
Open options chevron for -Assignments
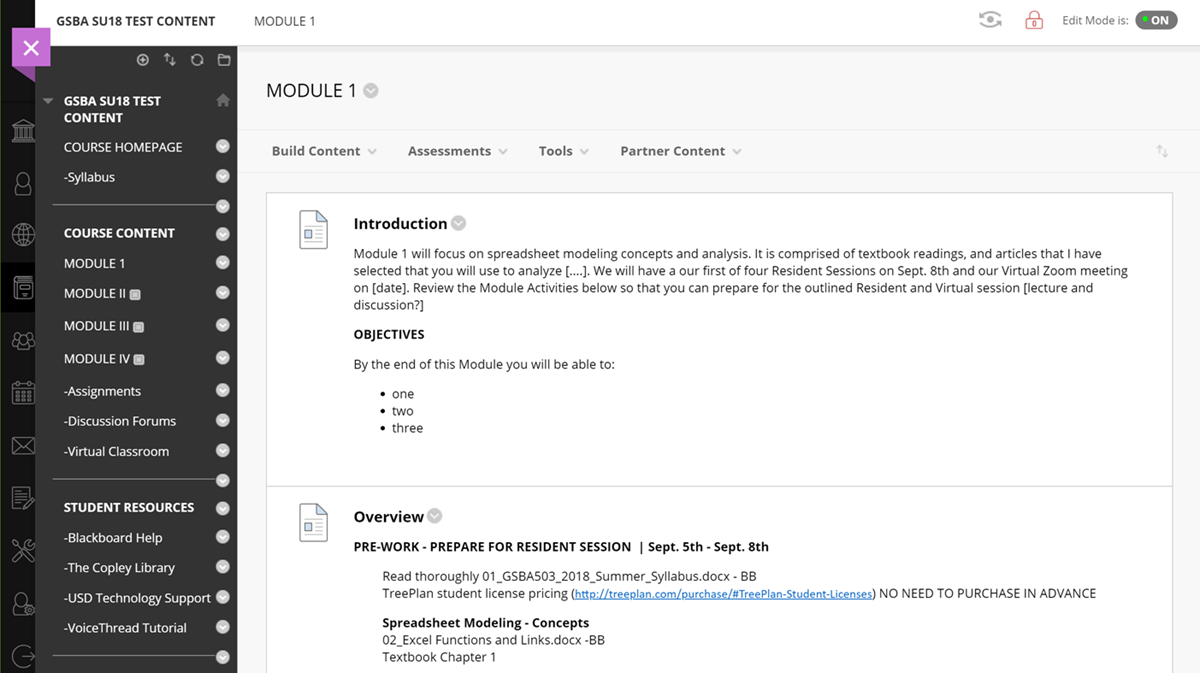point(223,390)
